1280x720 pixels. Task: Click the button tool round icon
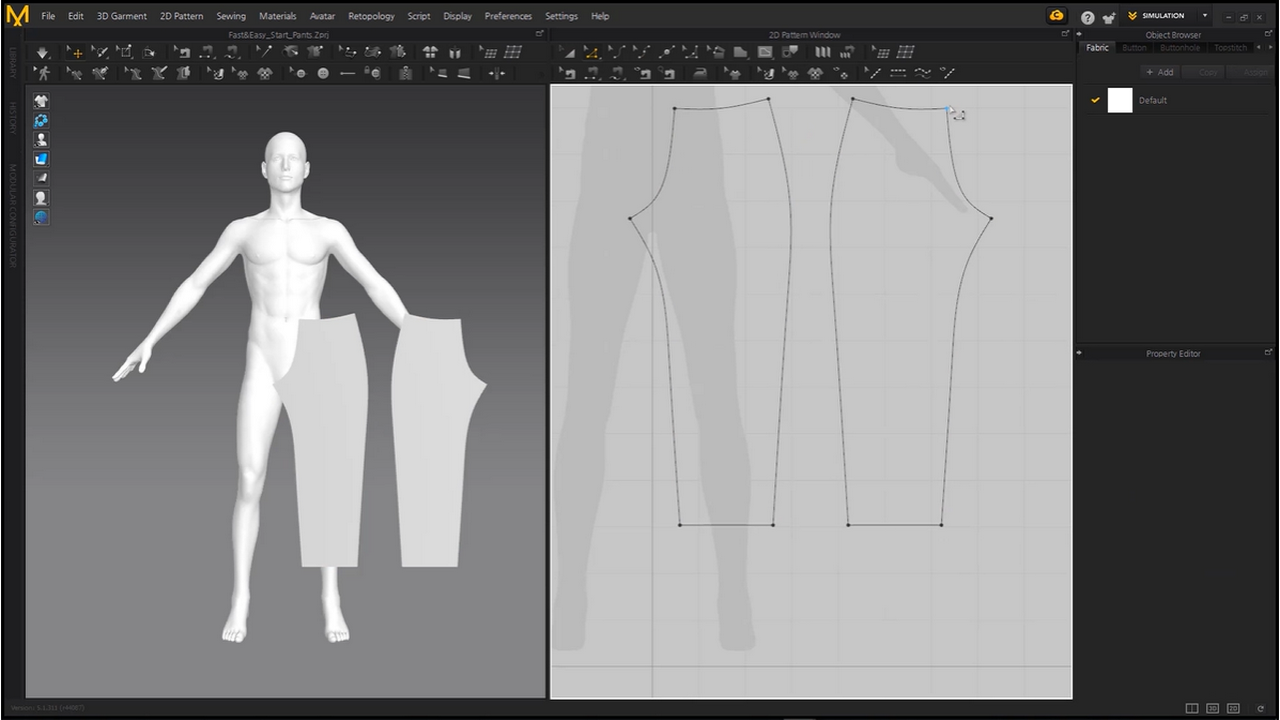click(323, 73)
